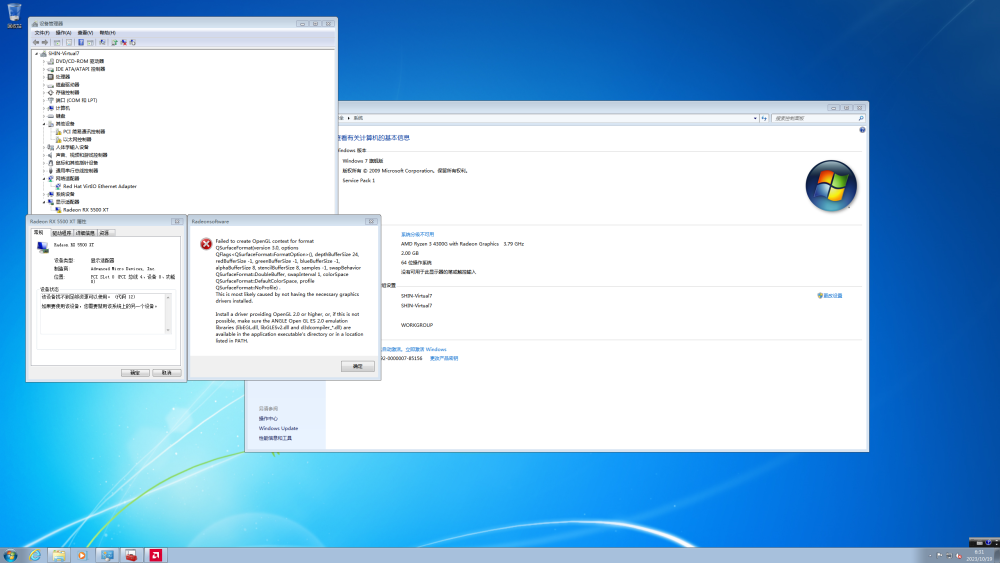1000x563 pixels.
Task: Select the General tab in Radeon RX 5500 XT properties
Action: pos(39,232)
